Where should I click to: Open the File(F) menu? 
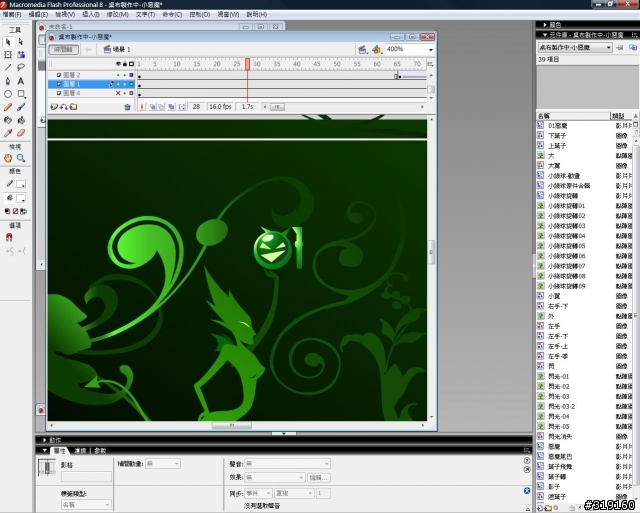(12, 14)
